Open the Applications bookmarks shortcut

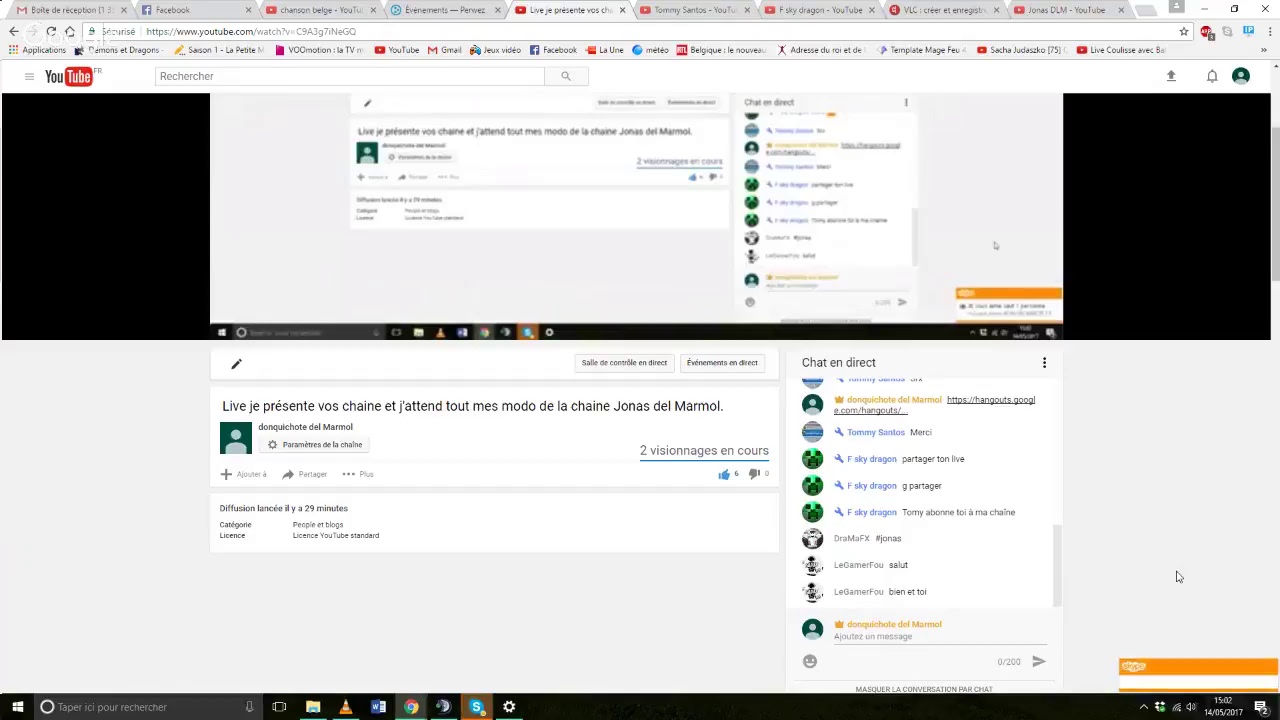(x=37, y=50)
